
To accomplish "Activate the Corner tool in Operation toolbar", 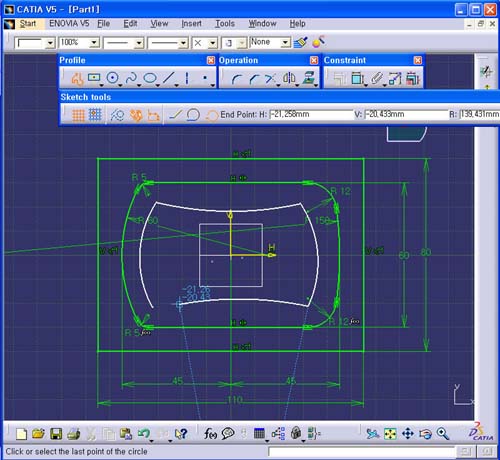I will click(x=236, y=79).
